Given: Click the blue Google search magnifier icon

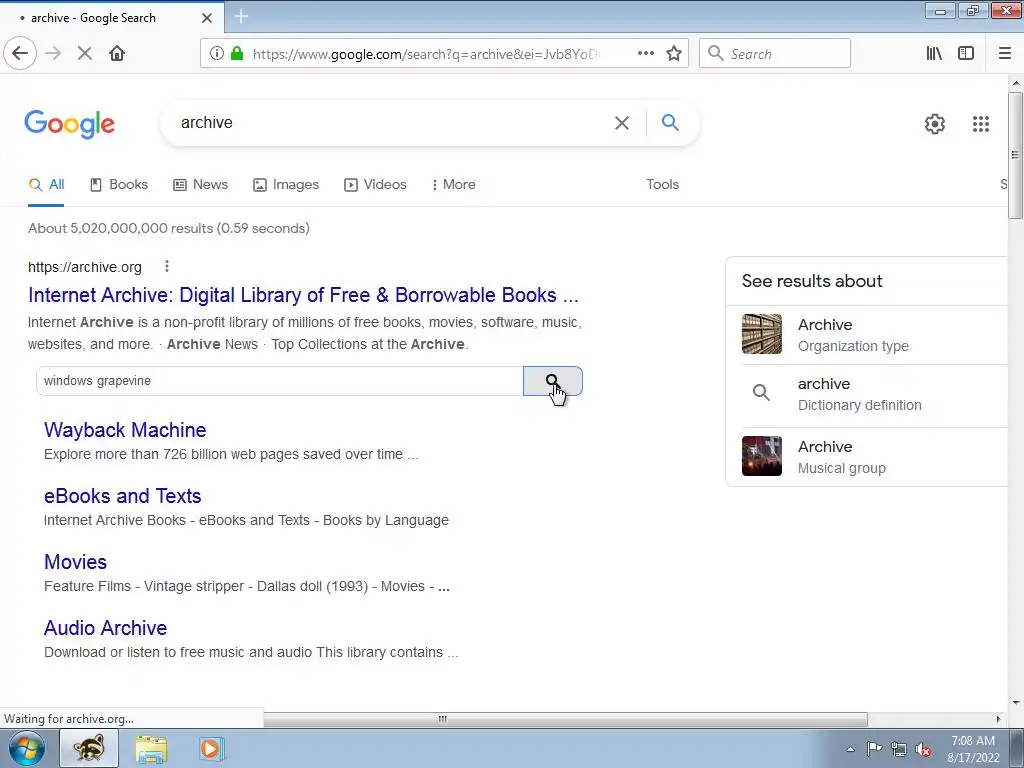Looking at the screenshot, I should click(670, 122).
